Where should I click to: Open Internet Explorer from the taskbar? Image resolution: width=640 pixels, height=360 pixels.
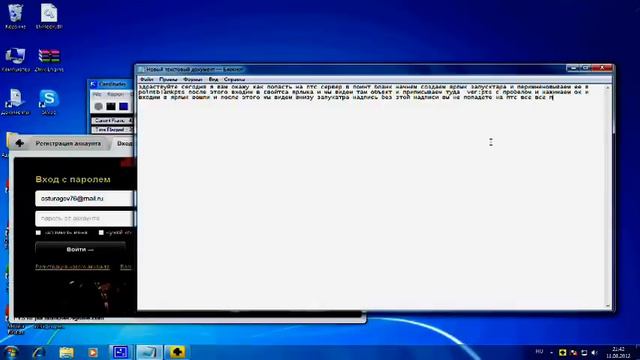[x=39, y=352]
